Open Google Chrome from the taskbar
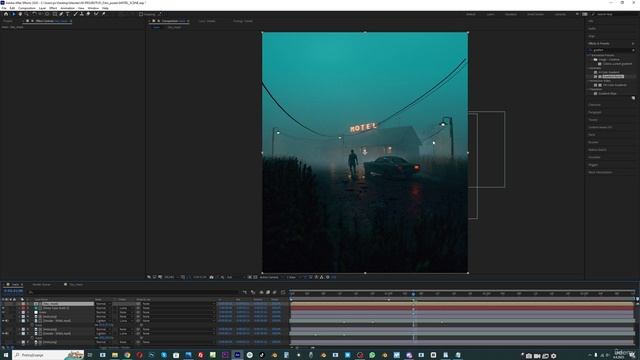Viewport: 640px width, 360px height. pyautogui.click(x=127, y=355)
